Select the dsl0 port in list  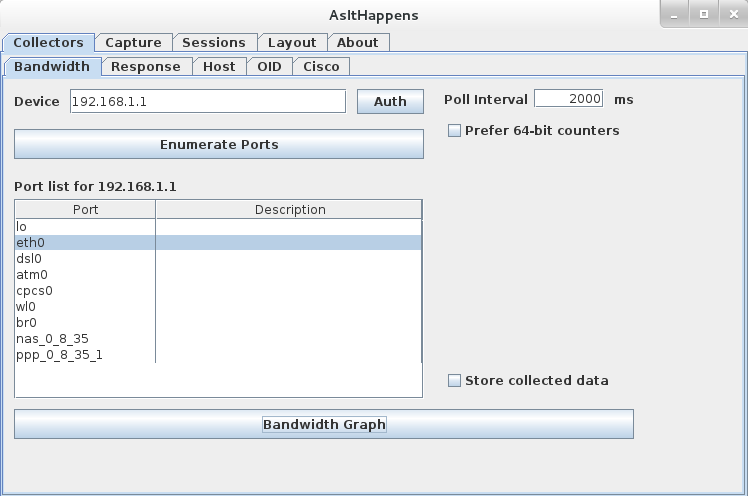85,258
